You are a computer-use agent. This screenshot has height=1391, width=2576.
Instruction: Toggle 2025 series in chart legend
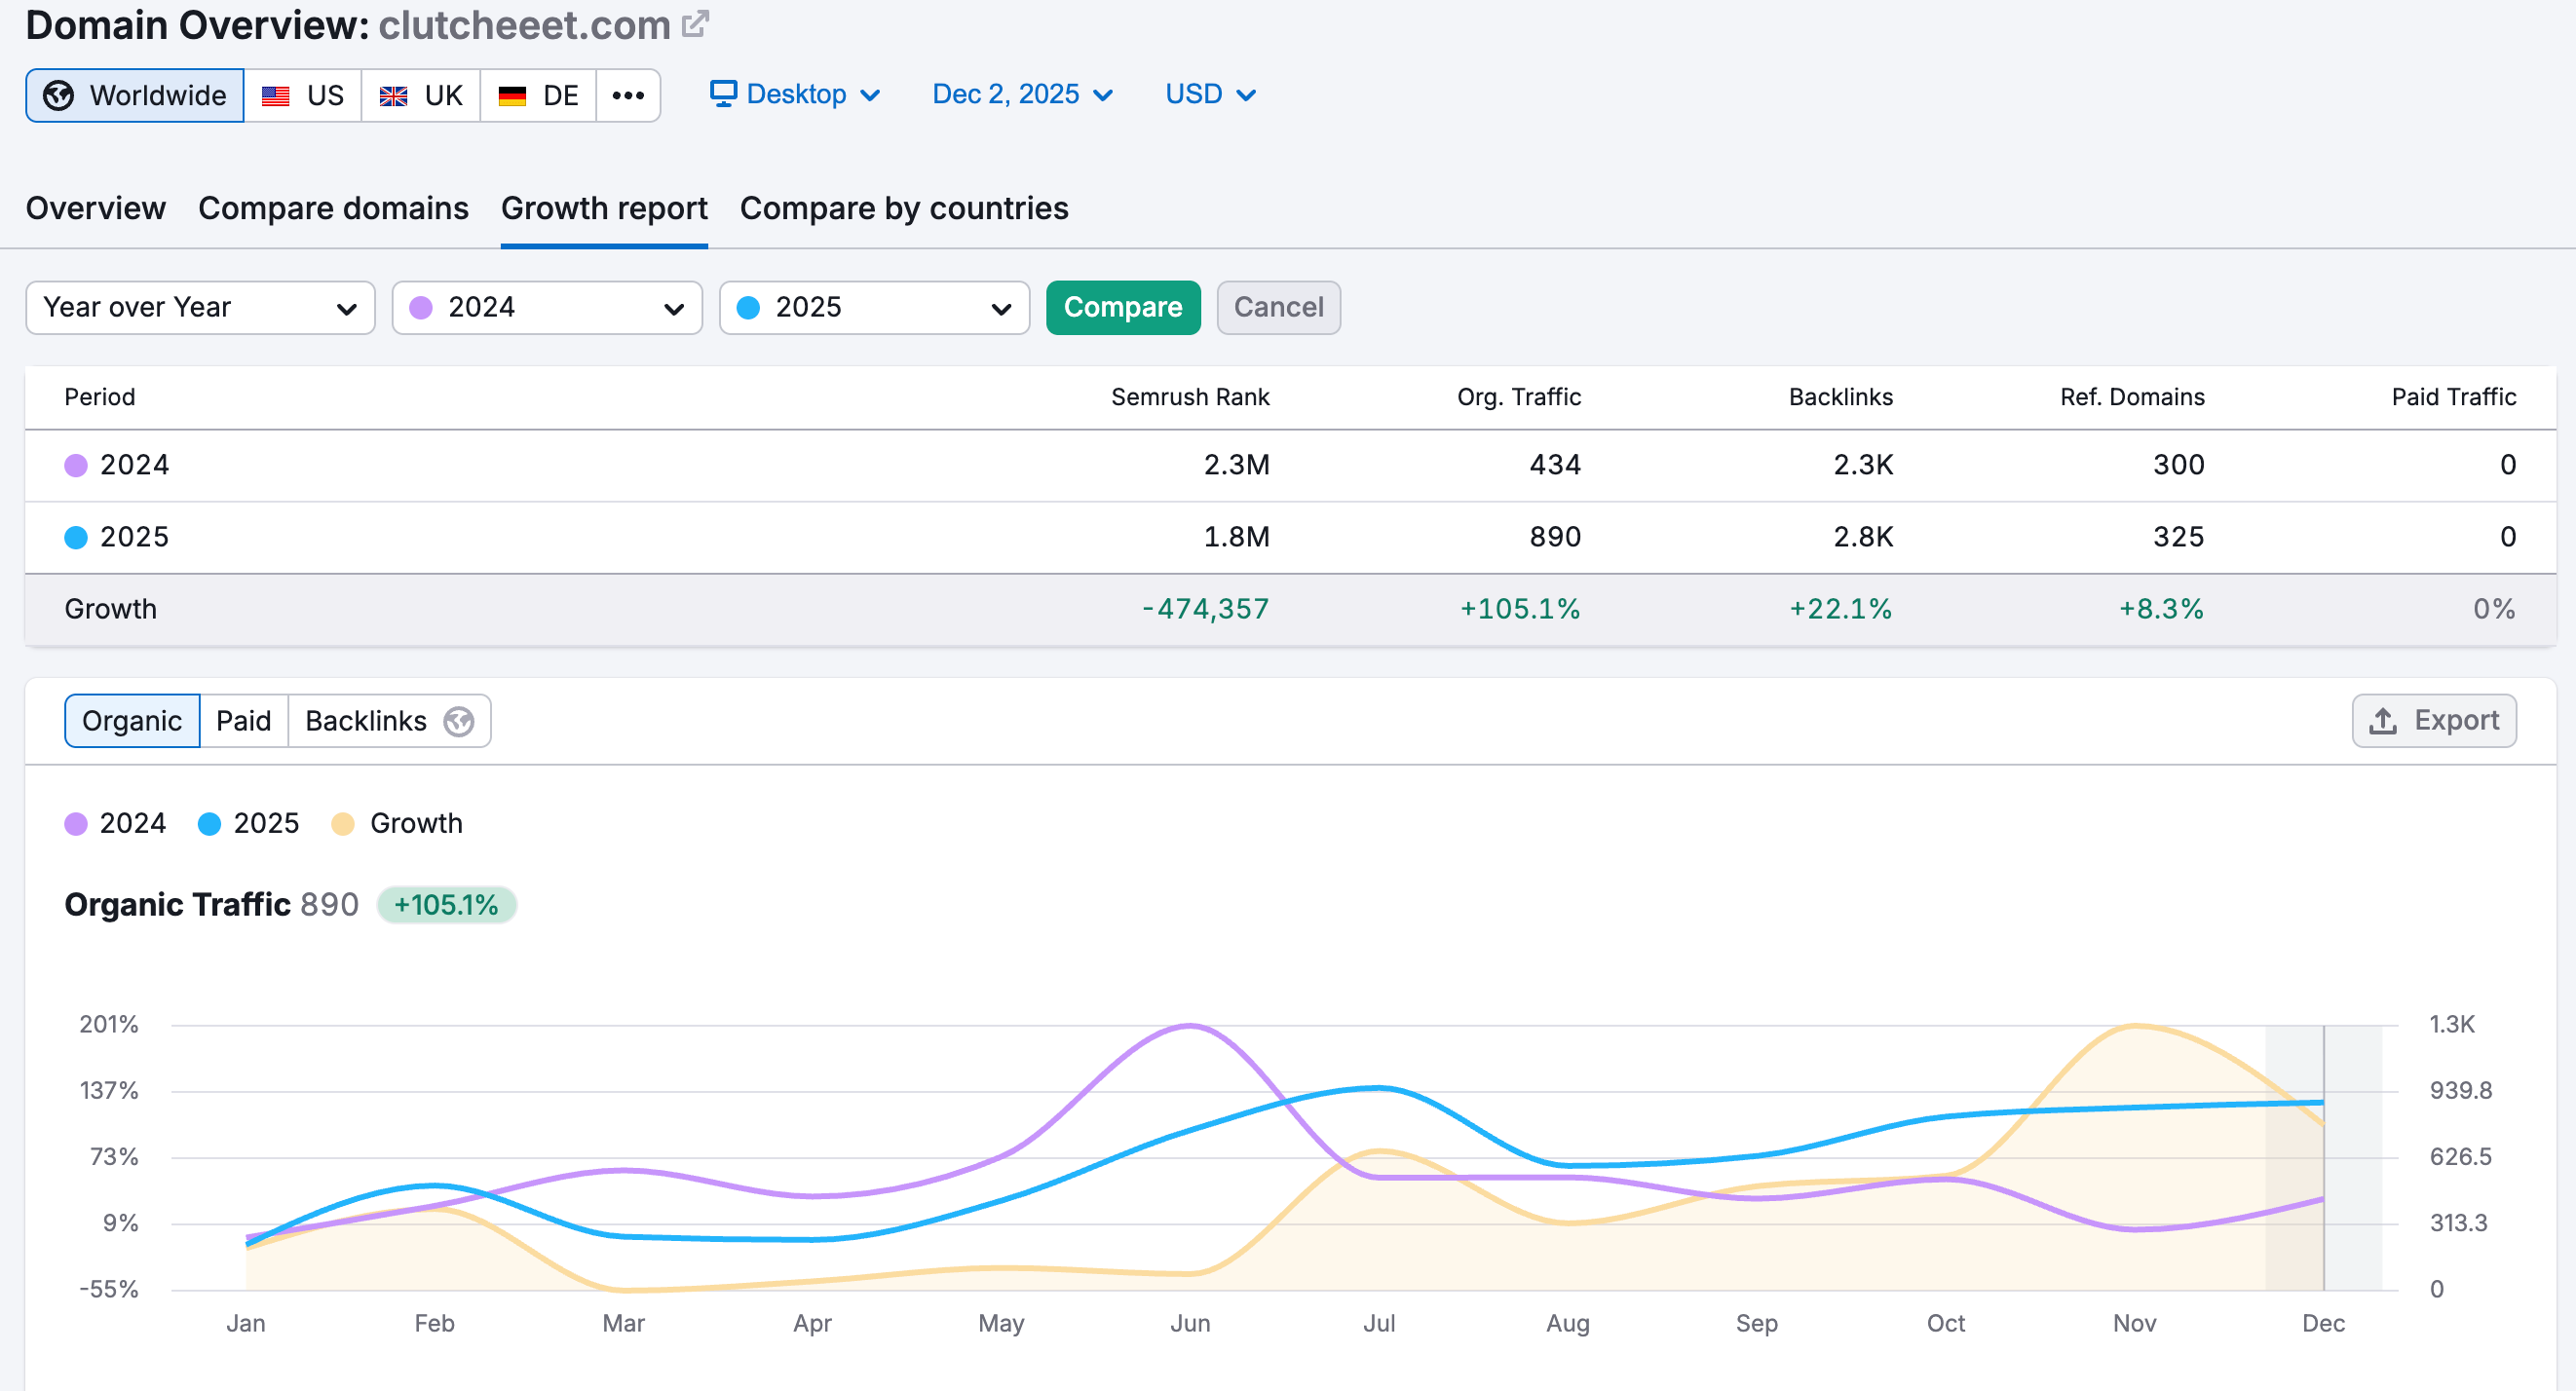point(249,823)
